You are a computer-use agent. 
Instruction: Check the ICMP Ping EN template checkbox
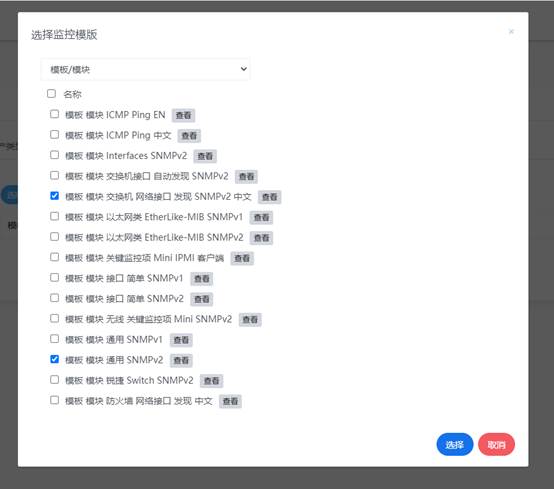click(54, 114)
